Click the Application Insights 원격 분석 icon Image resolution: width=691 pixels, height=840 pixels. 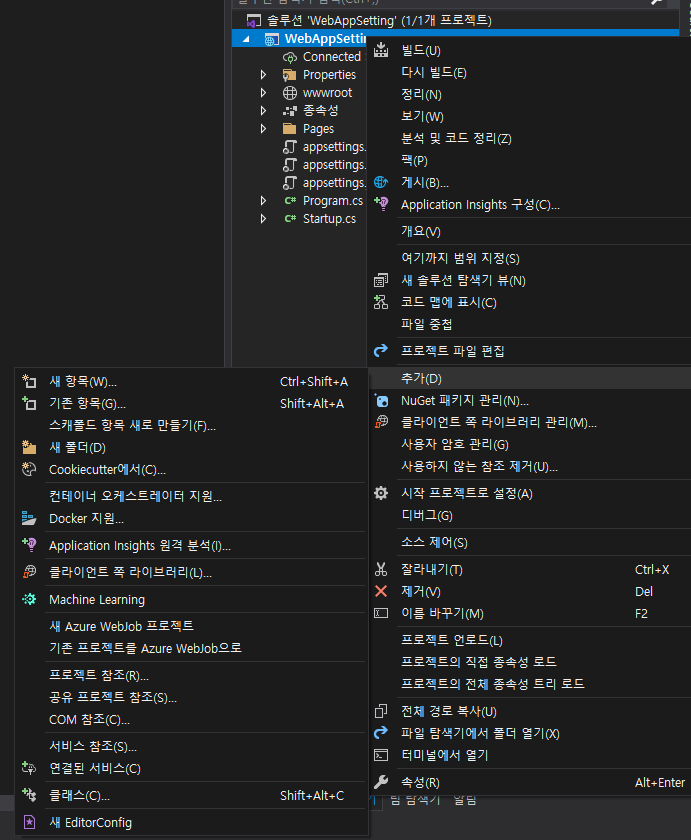point(29,545)
